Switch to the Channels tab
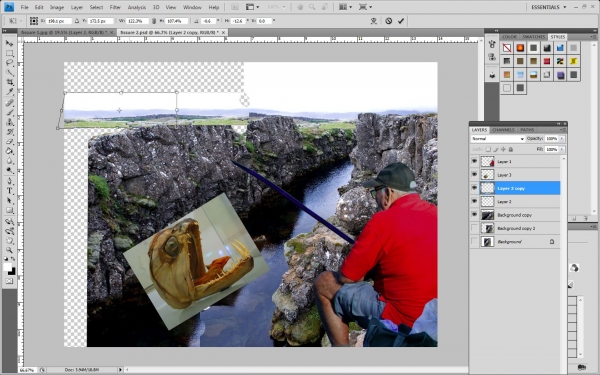The height and width of the screenshot is (375, 600). pos(503,130)
